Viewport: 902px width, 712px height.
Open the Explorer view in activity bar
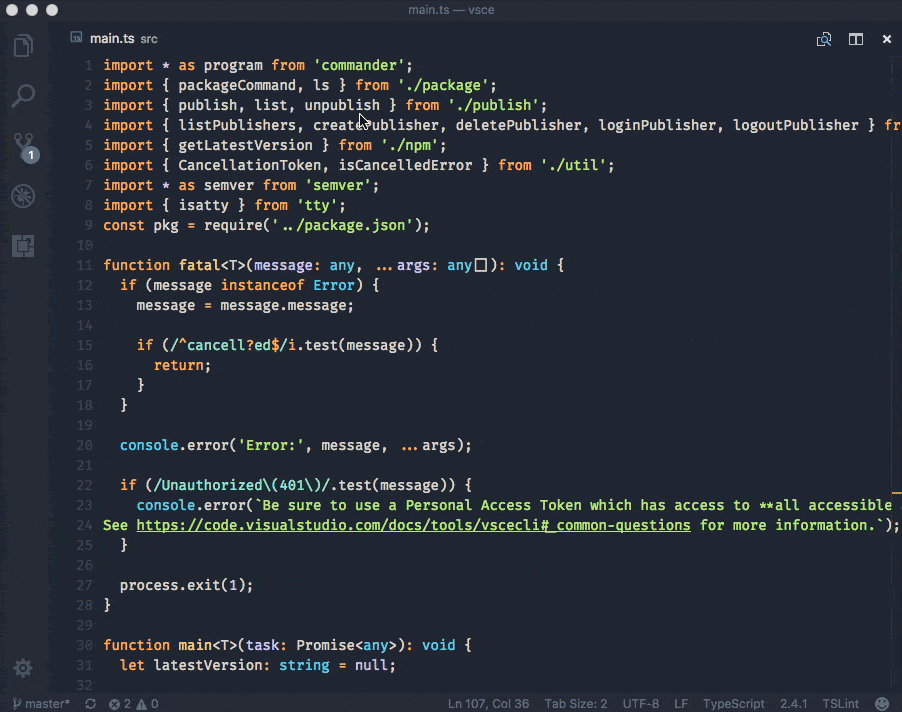23,46
